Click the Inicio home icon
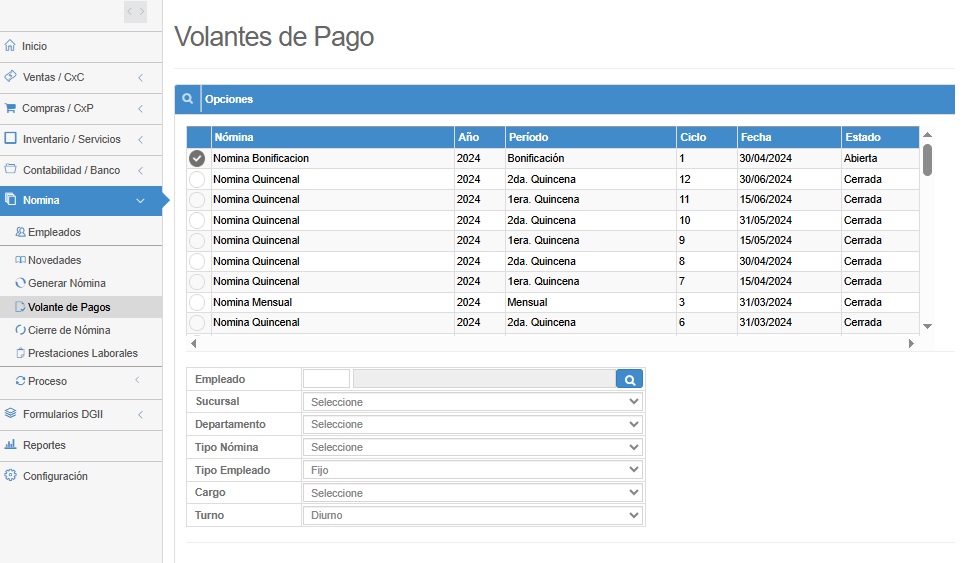This screenshot has width=964, height=563. [10, 46]
